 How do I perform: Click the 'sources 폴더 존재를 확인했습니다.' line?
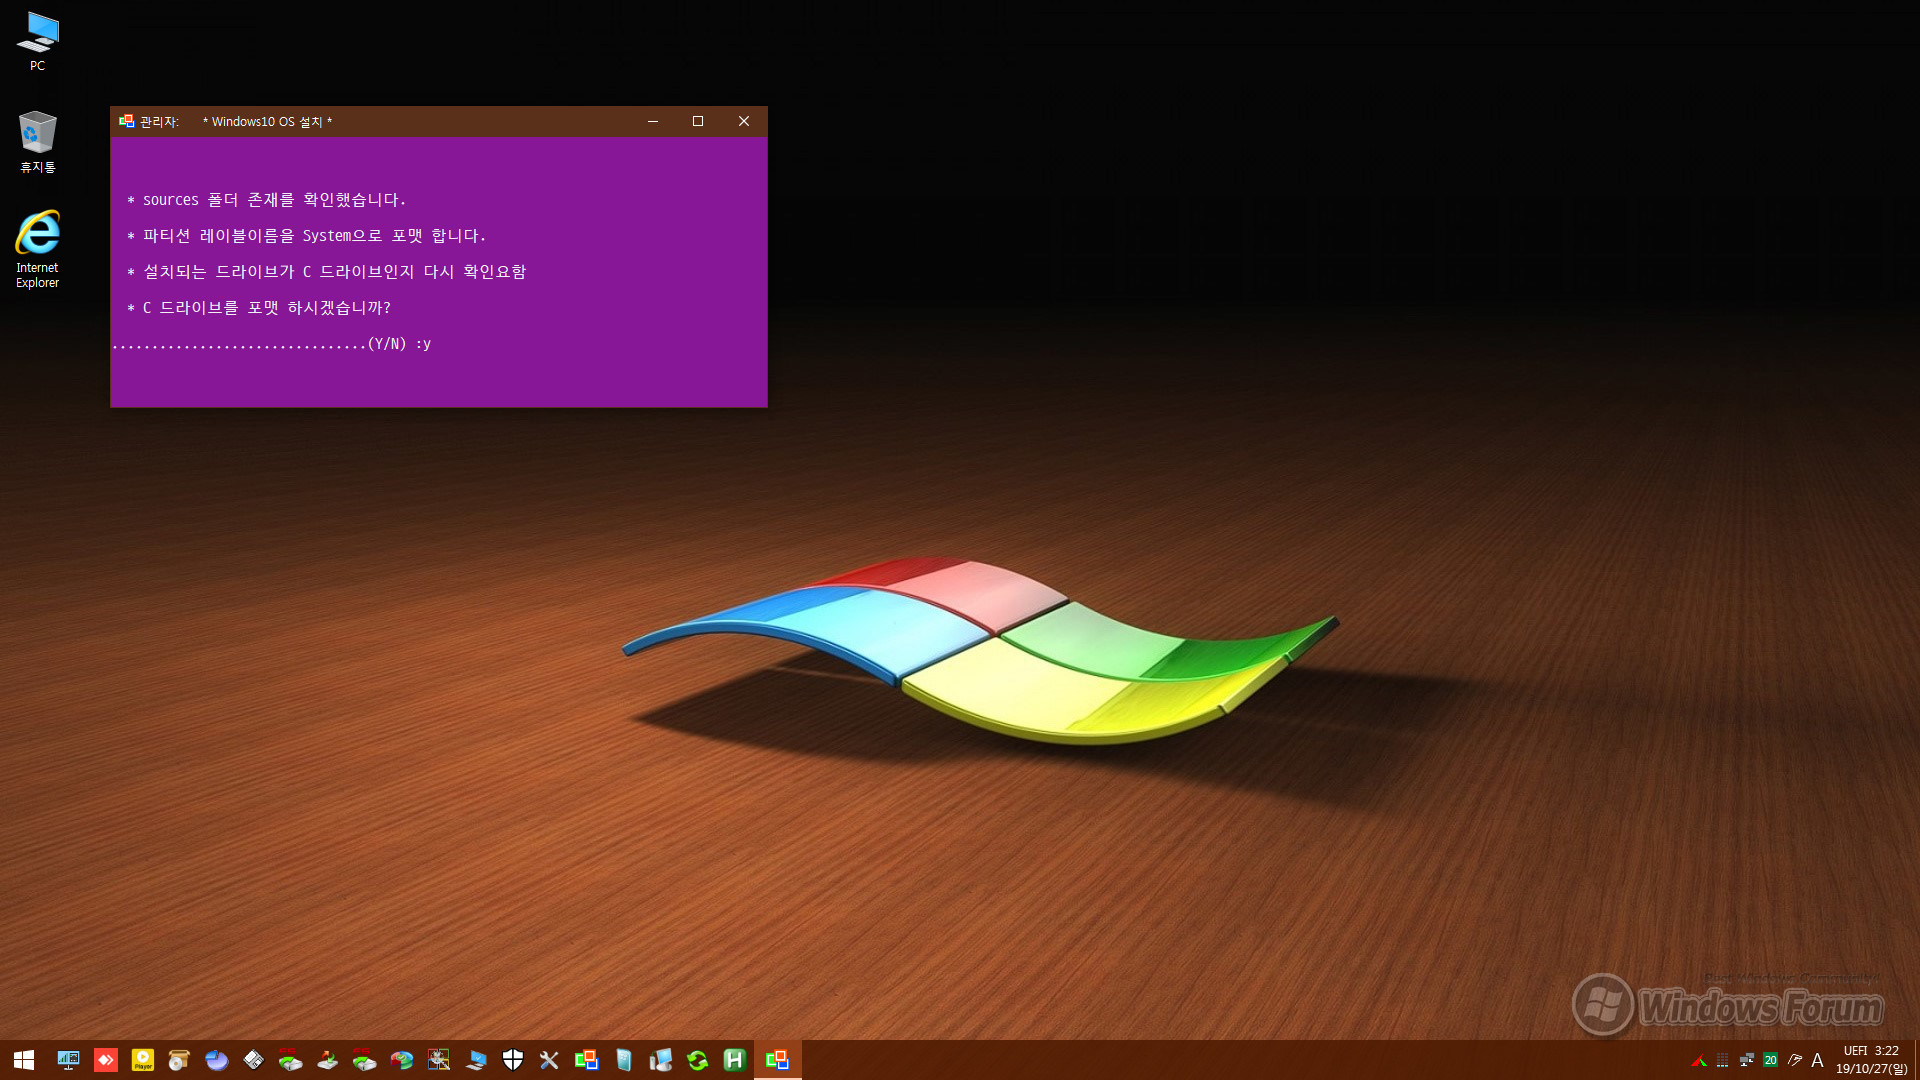pyautogui.click(x=274, y=200)
